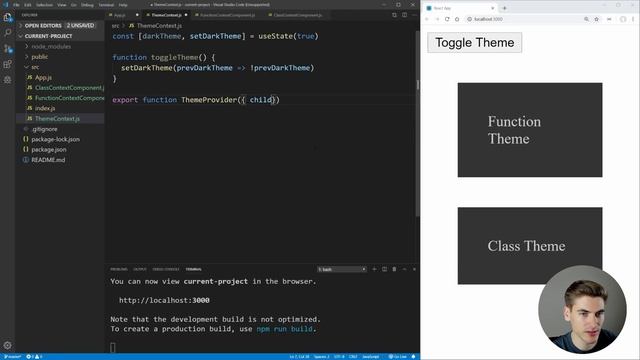Open the Edit menu
Image resolution: width=640 pixels, height=360 pixels.
pyautogui.click(x=28, y=5)
